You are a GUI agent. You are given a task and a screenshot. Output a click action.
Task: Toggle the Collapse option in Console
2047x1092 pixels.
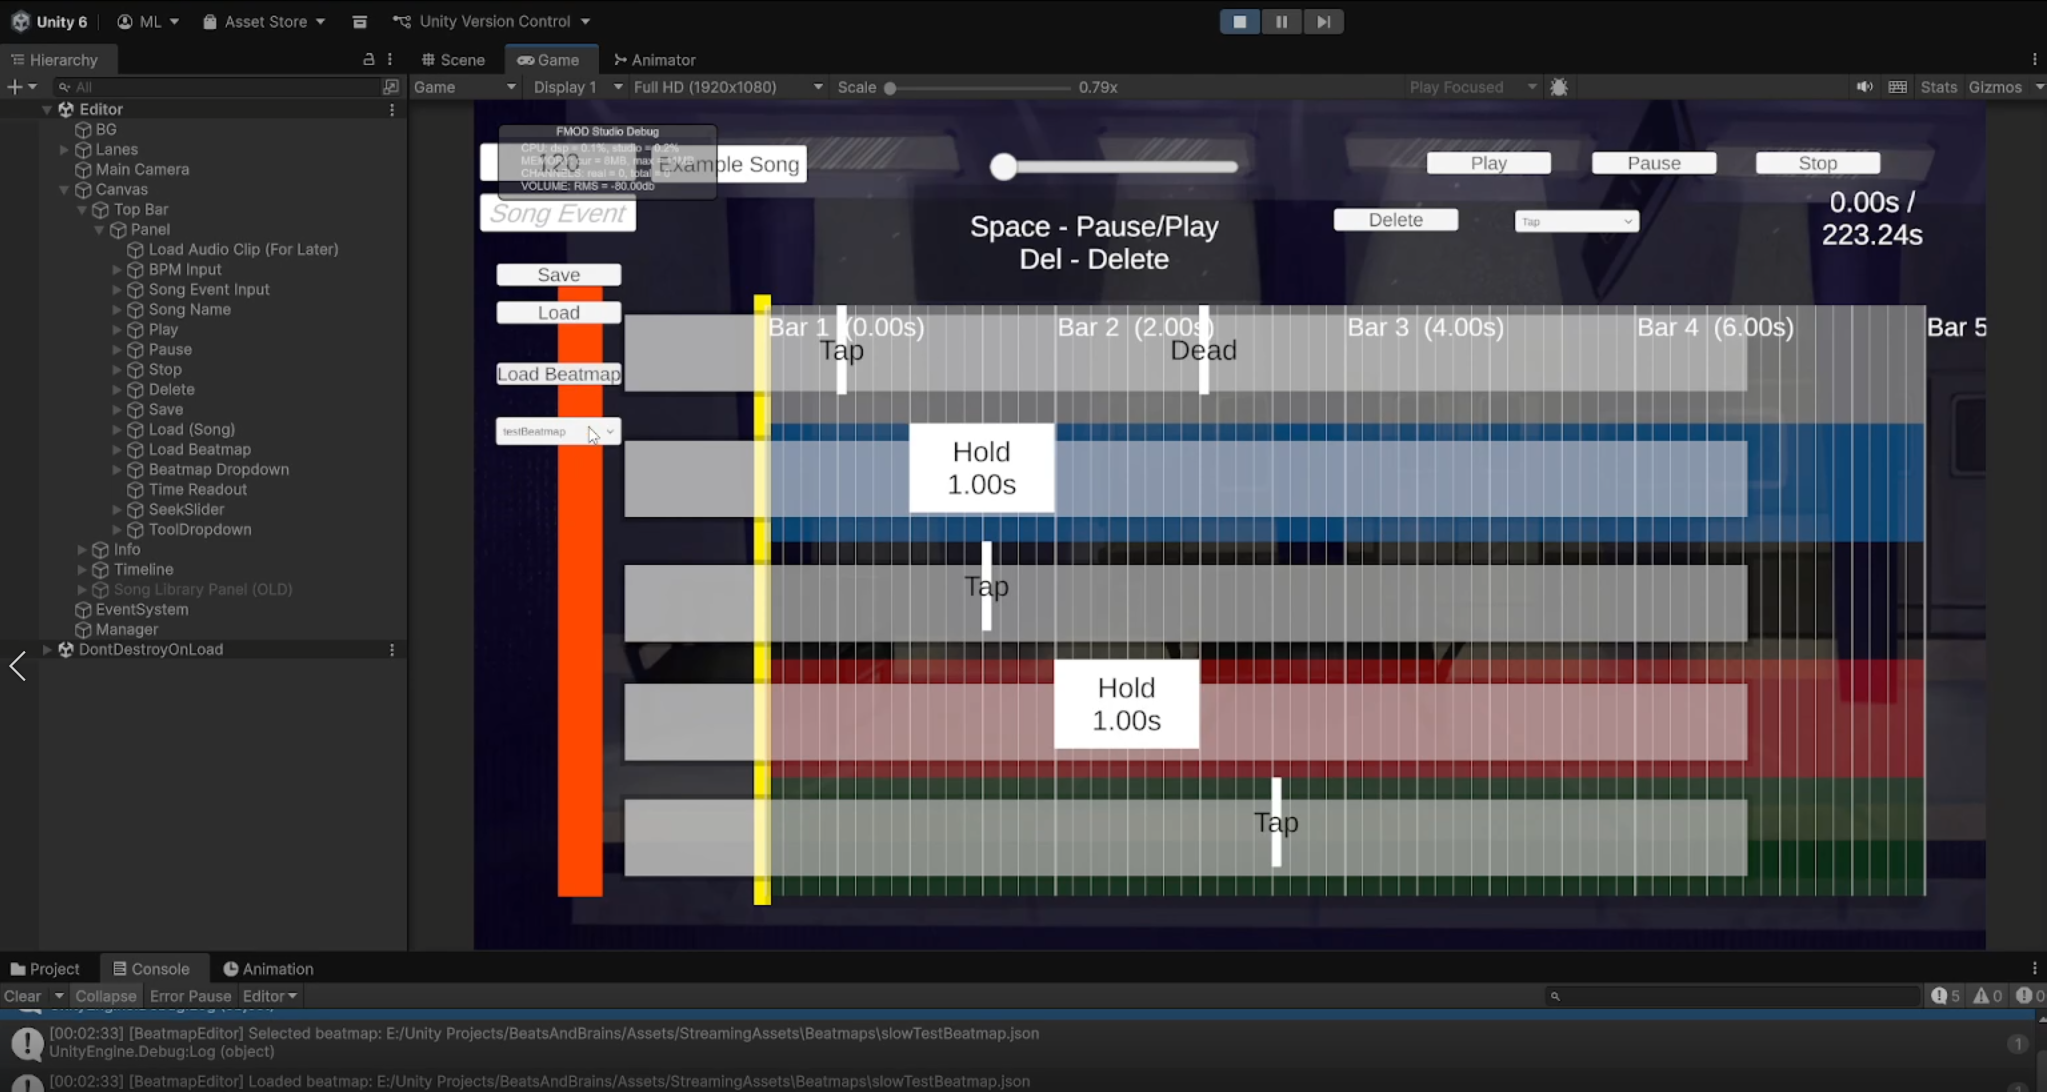pos(105,996)
